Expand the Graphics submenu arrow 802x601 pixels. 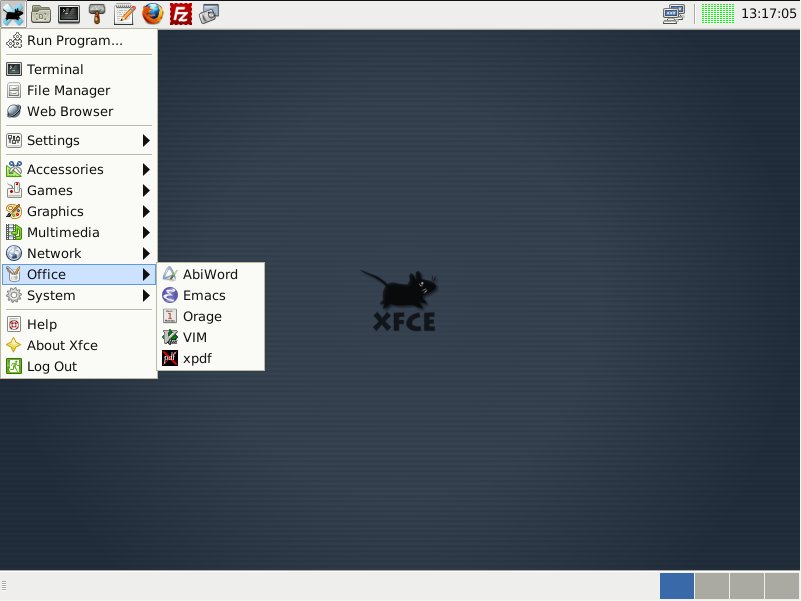click(x=146, y=211)
